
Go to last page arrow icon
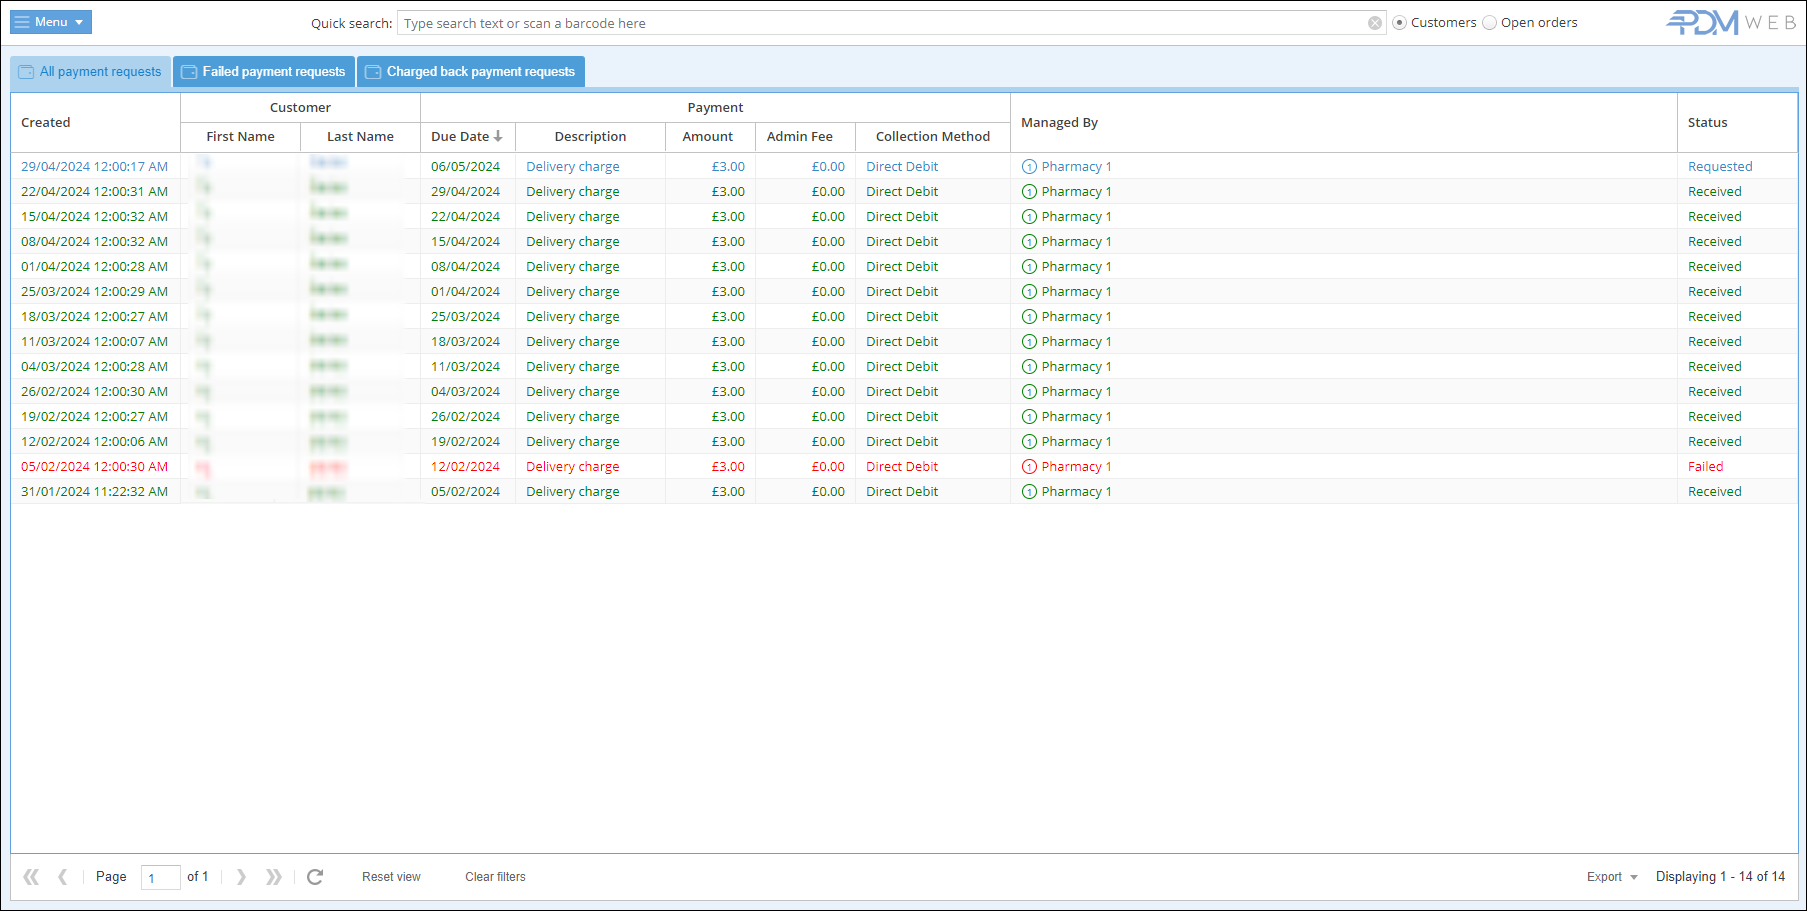(273, 877)
